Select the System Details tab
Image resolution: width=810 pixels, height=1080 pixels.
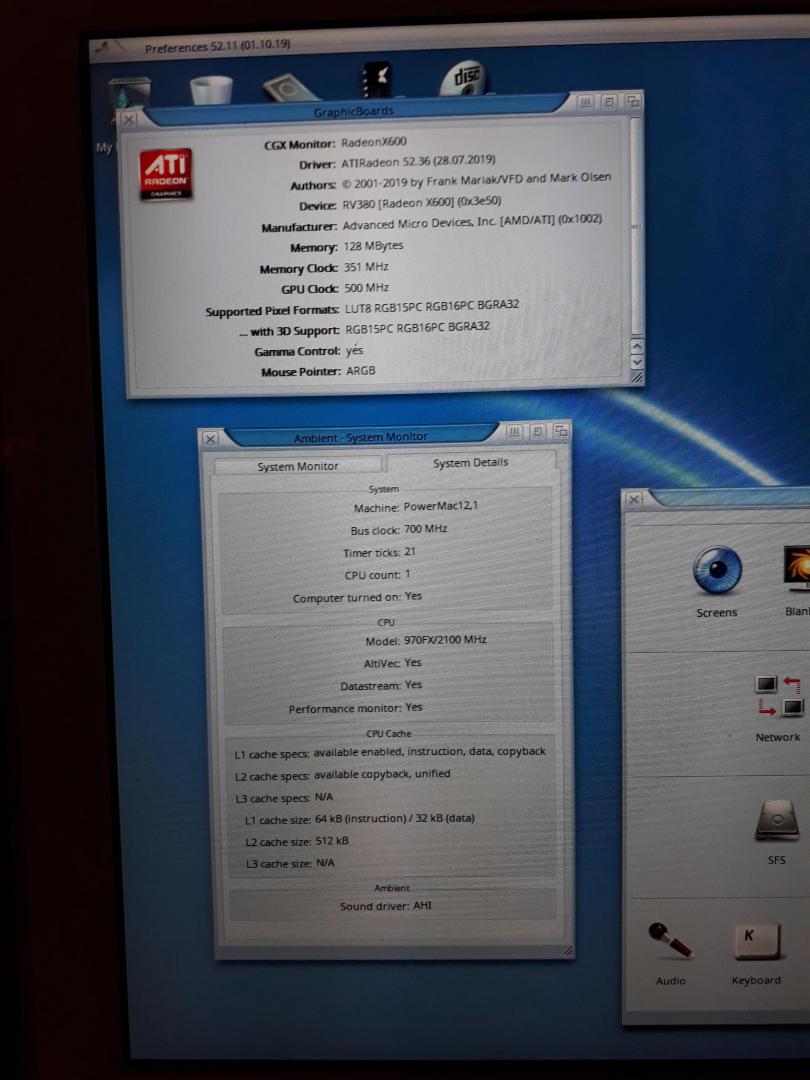470,463
